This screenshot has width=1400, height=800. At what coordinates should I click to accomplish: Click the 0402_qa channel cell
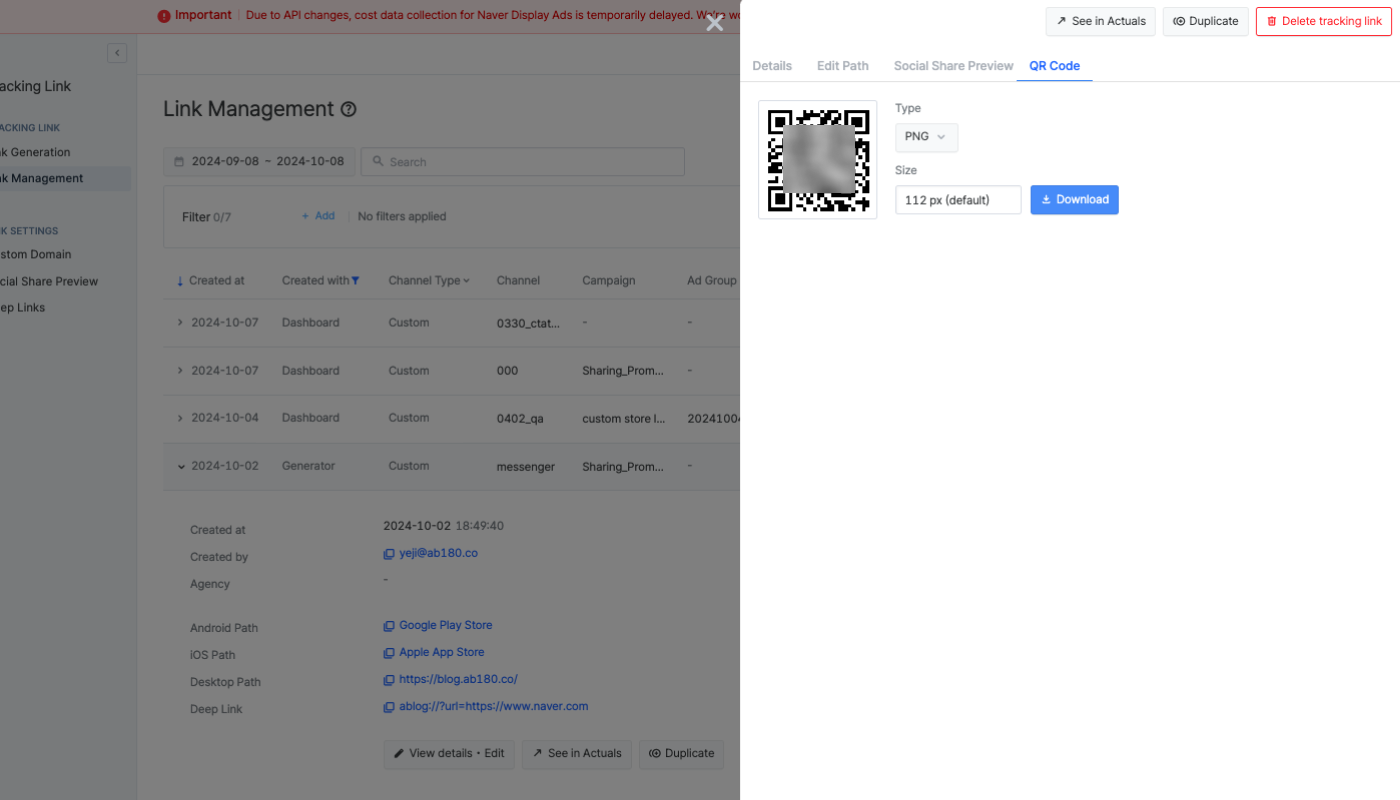pos(520,419)
